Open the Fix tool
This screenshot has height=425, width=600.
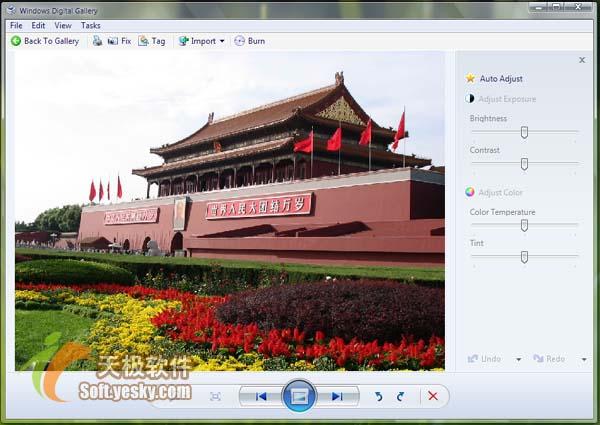click(119, 41)
